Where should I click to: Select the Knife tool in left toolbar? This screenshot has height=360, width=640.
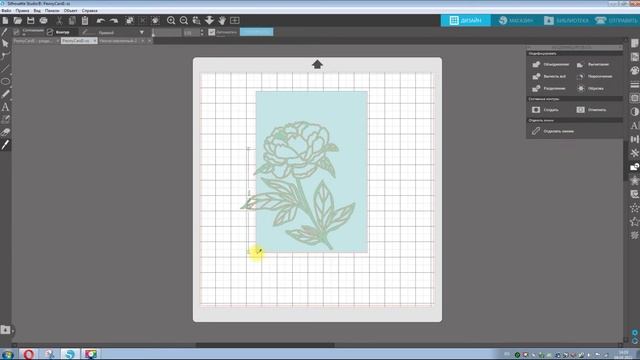[x=5, y=145]
